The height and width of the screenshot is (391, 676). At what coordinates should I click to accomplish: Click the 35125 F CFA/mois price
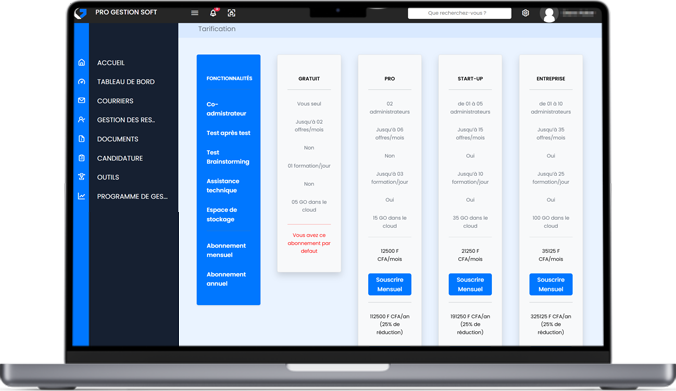pyautogui.click(x=551, y=255)
